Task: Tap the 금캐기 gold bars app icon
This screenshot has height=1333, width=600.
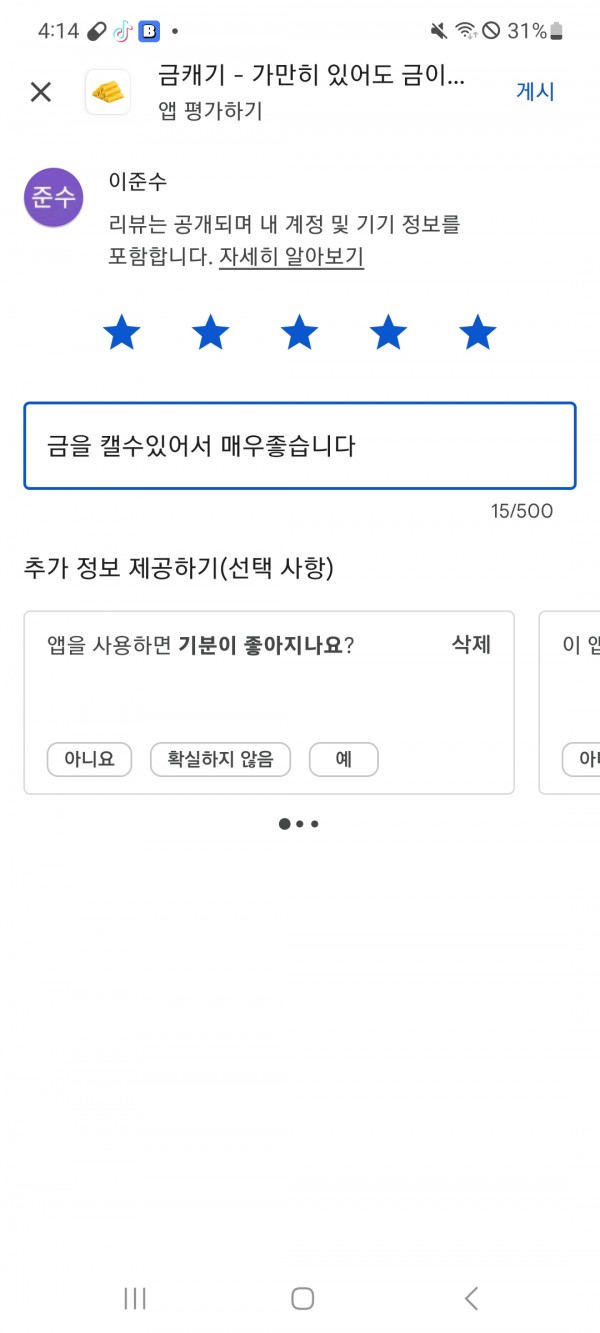Action: (108, 92)
